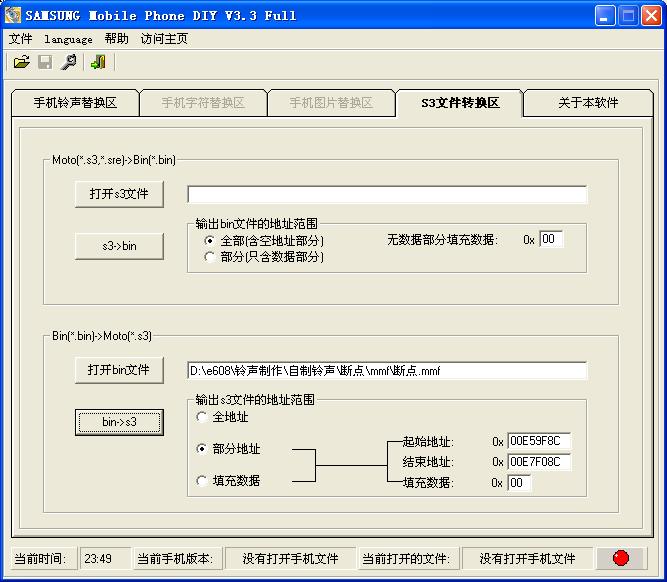Select the 填充数据 radio option
Viewport: 667px width, 582px height.
coord(228,481)
